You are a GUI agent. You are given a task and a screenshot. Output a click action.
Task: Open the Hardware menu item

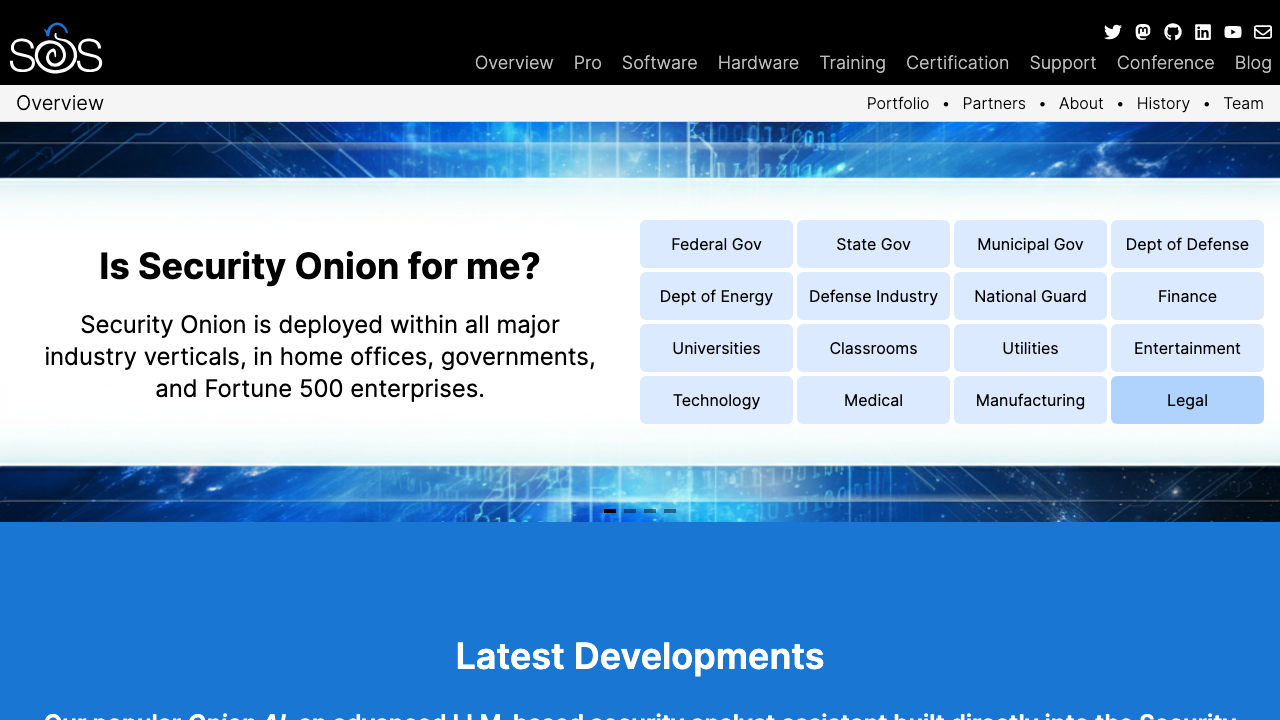click(x=758, y=63)
